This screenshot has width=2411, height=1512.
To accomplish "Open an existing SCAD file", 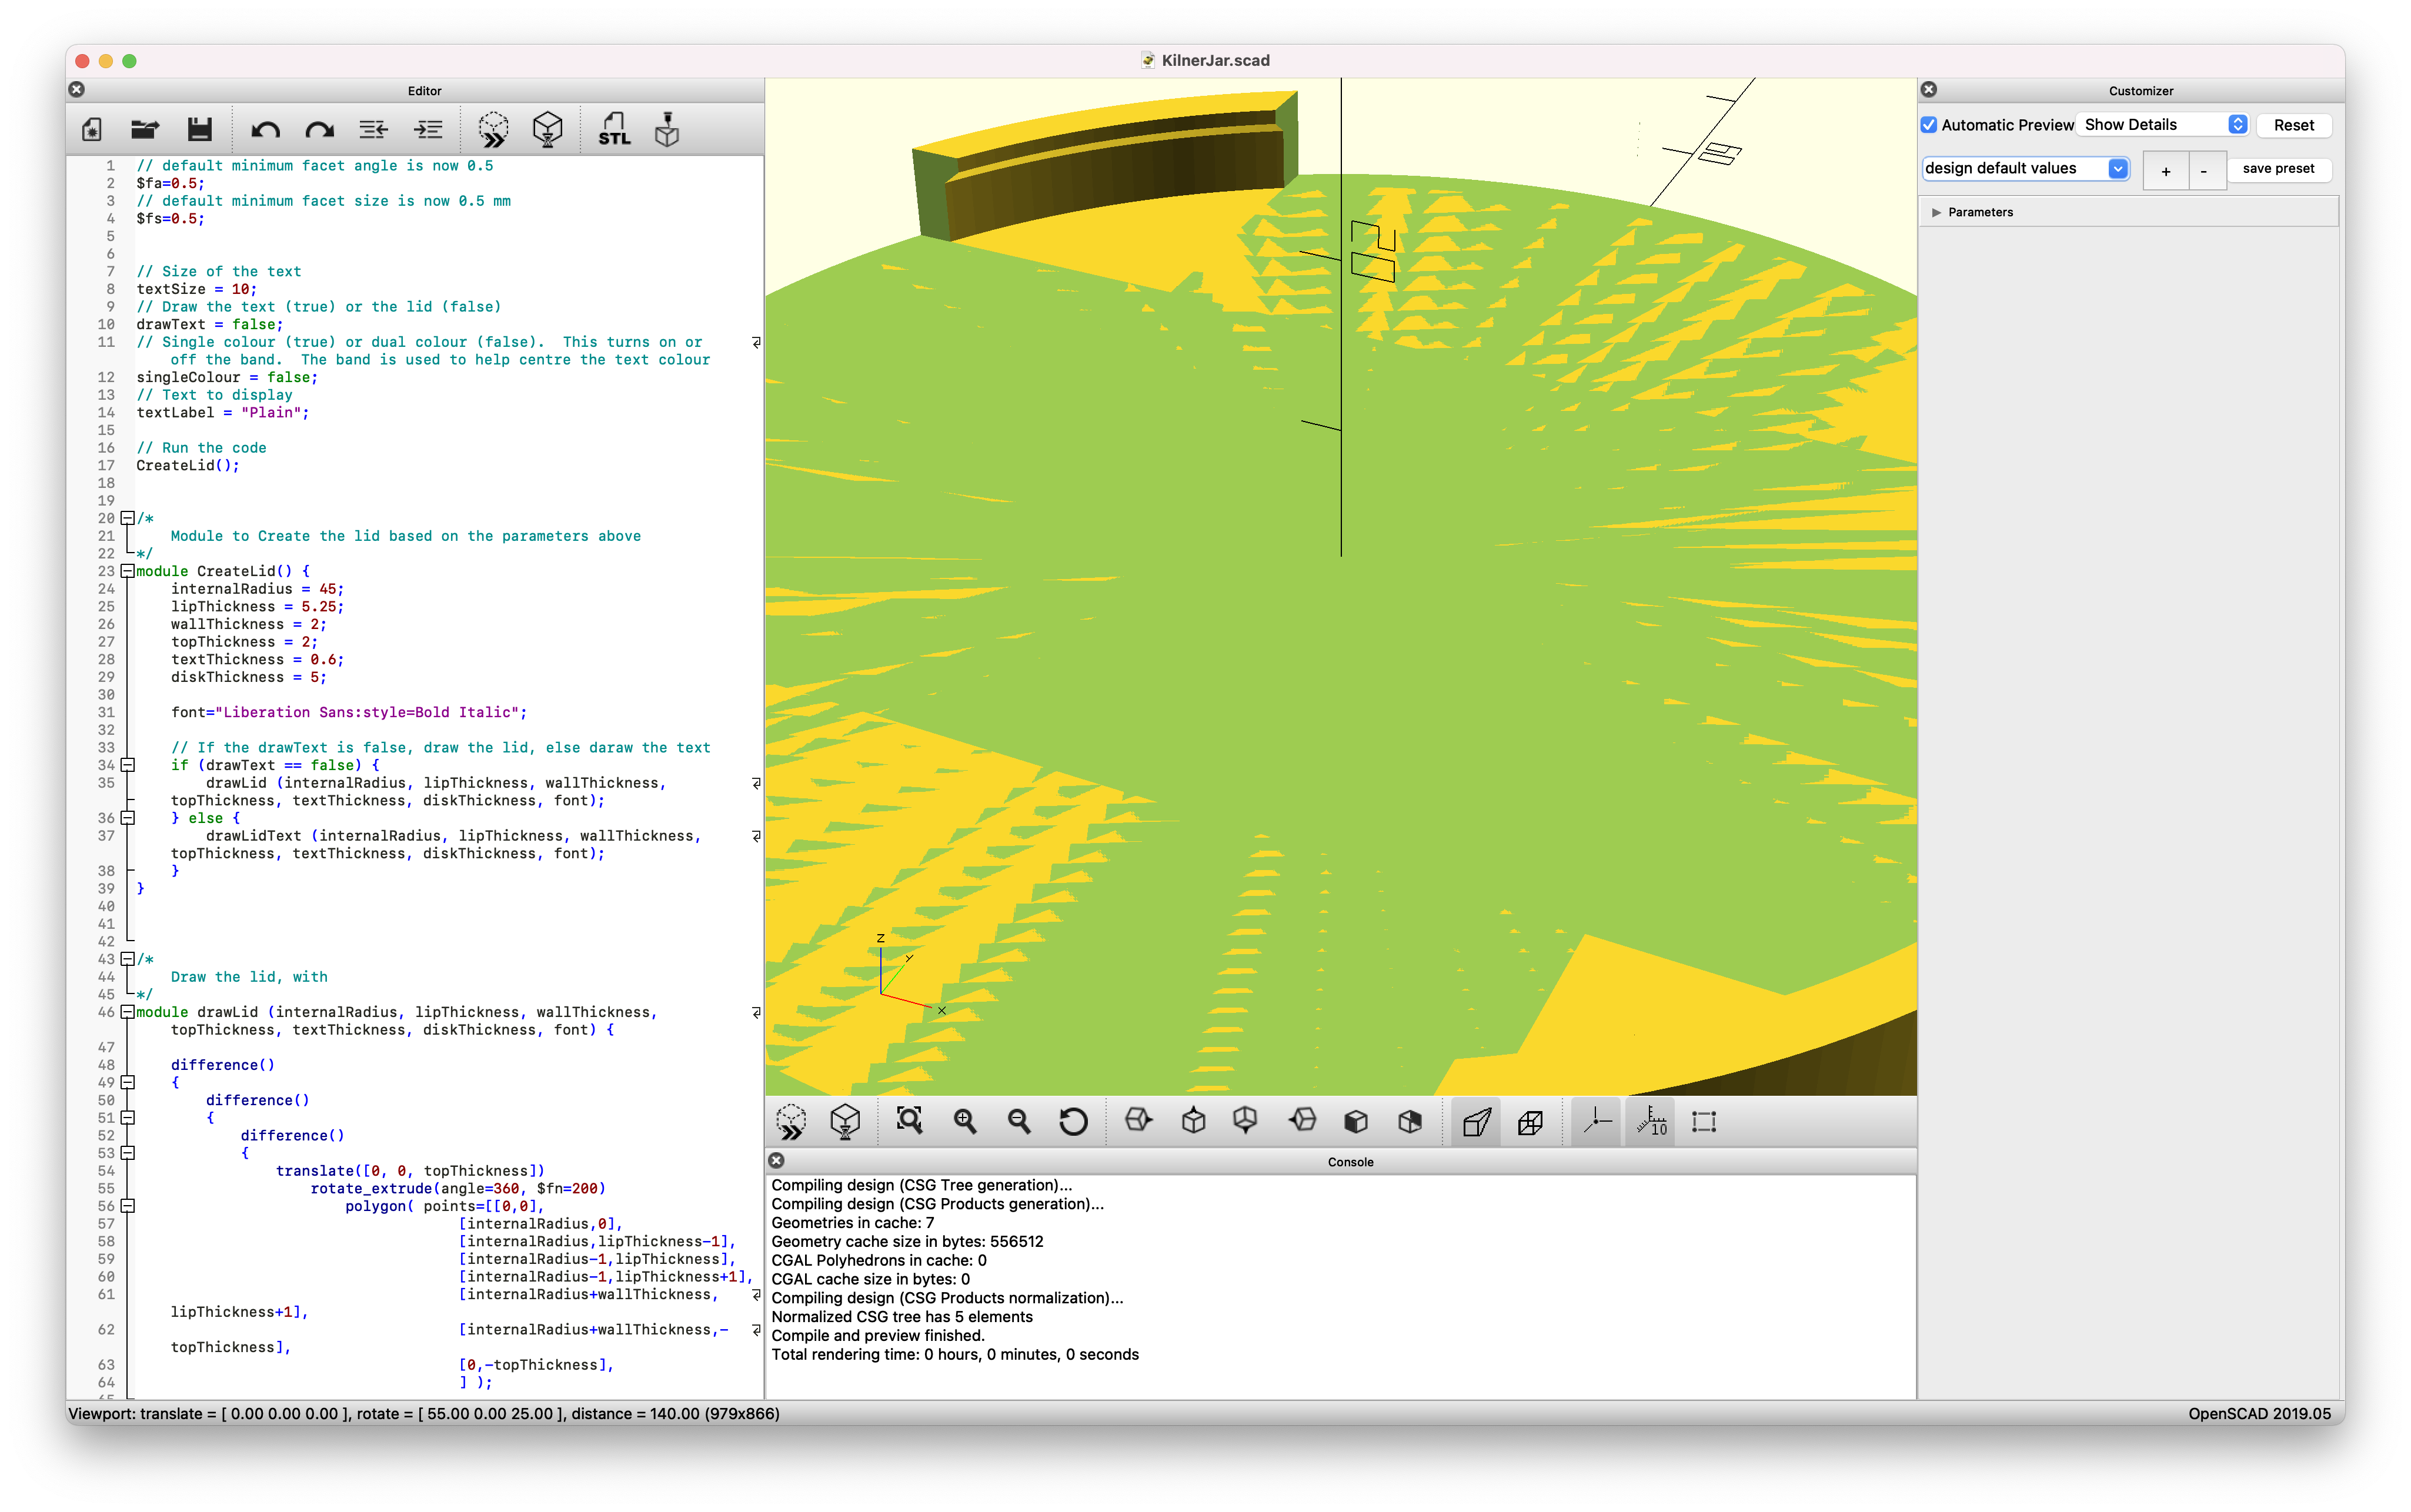I will tap(145, 130).
